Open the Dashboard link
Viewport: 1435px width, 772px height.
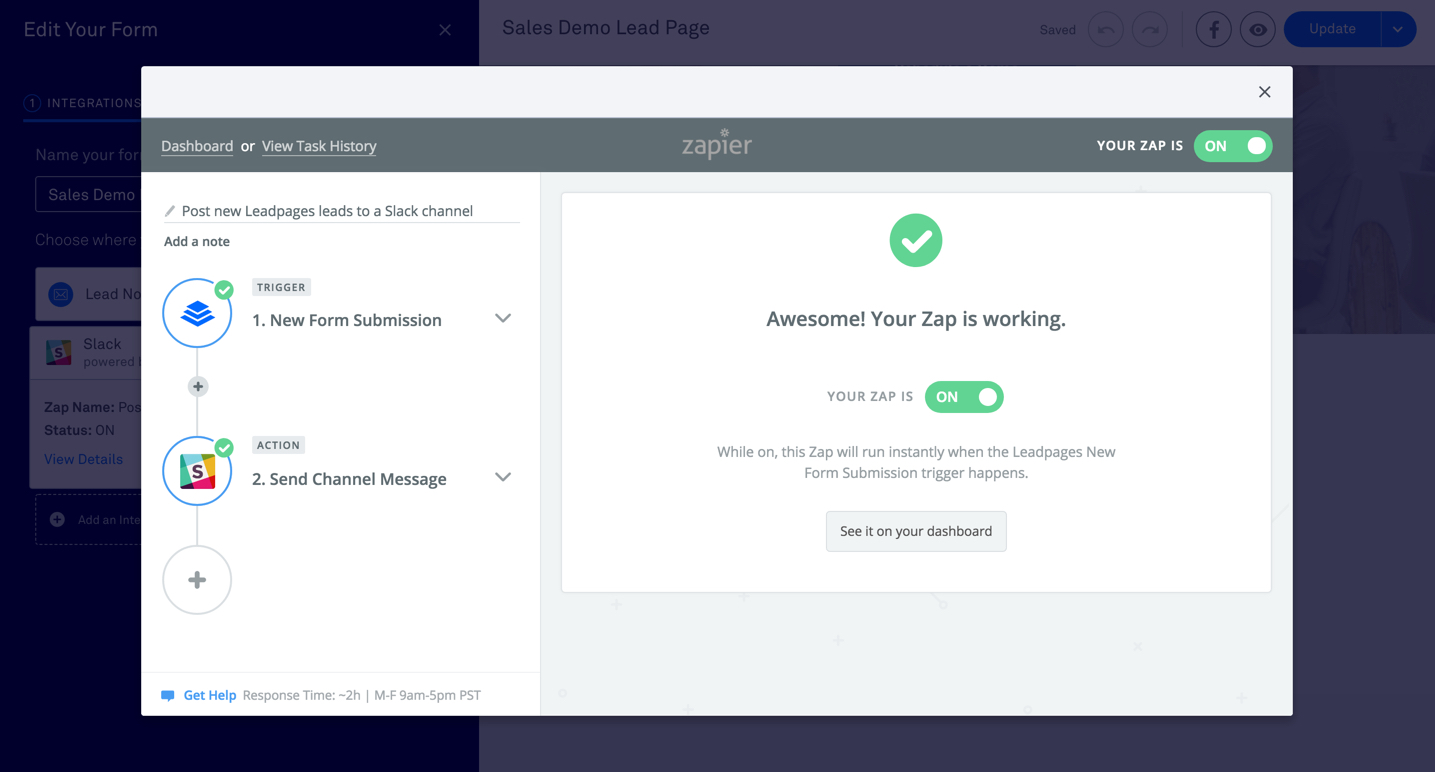click(197, 146)
